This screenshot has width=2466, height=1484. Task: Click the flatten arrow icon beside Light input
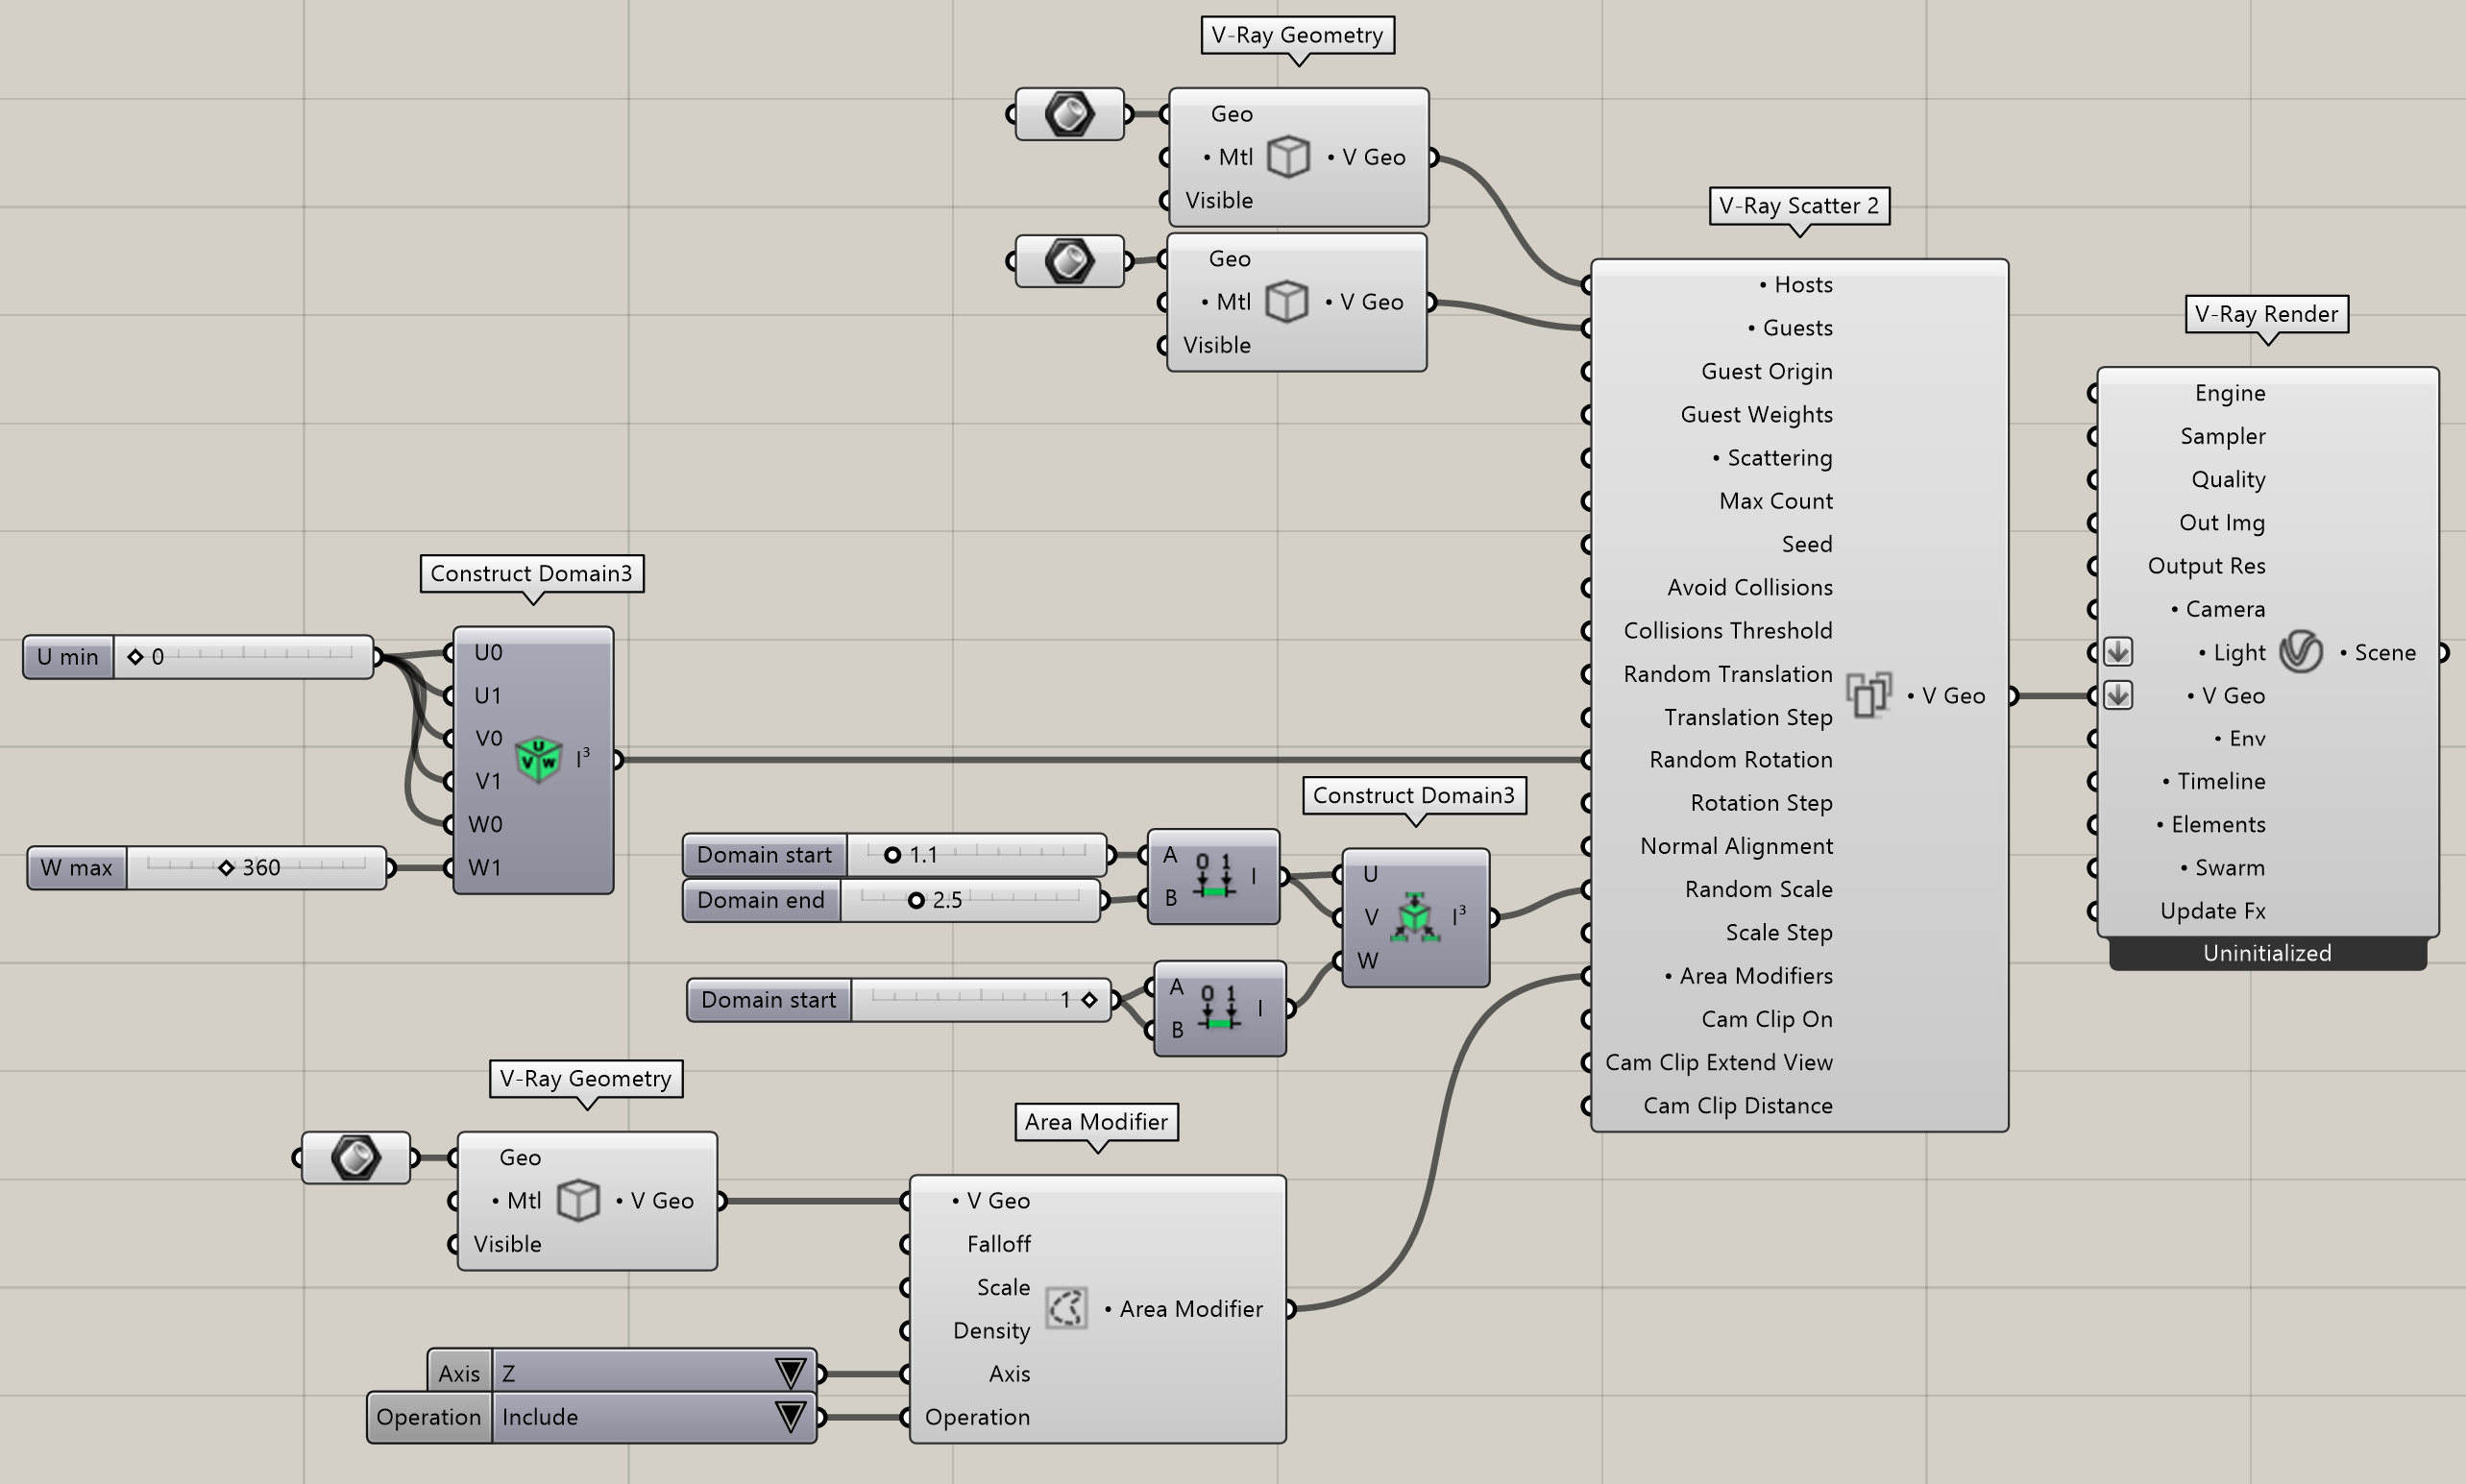[2117, 652]
